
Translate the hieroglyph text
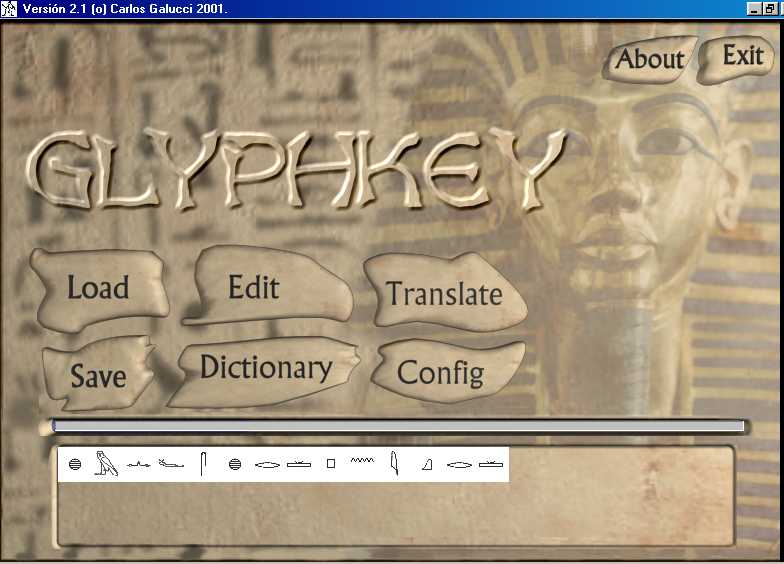pos(444,293)
